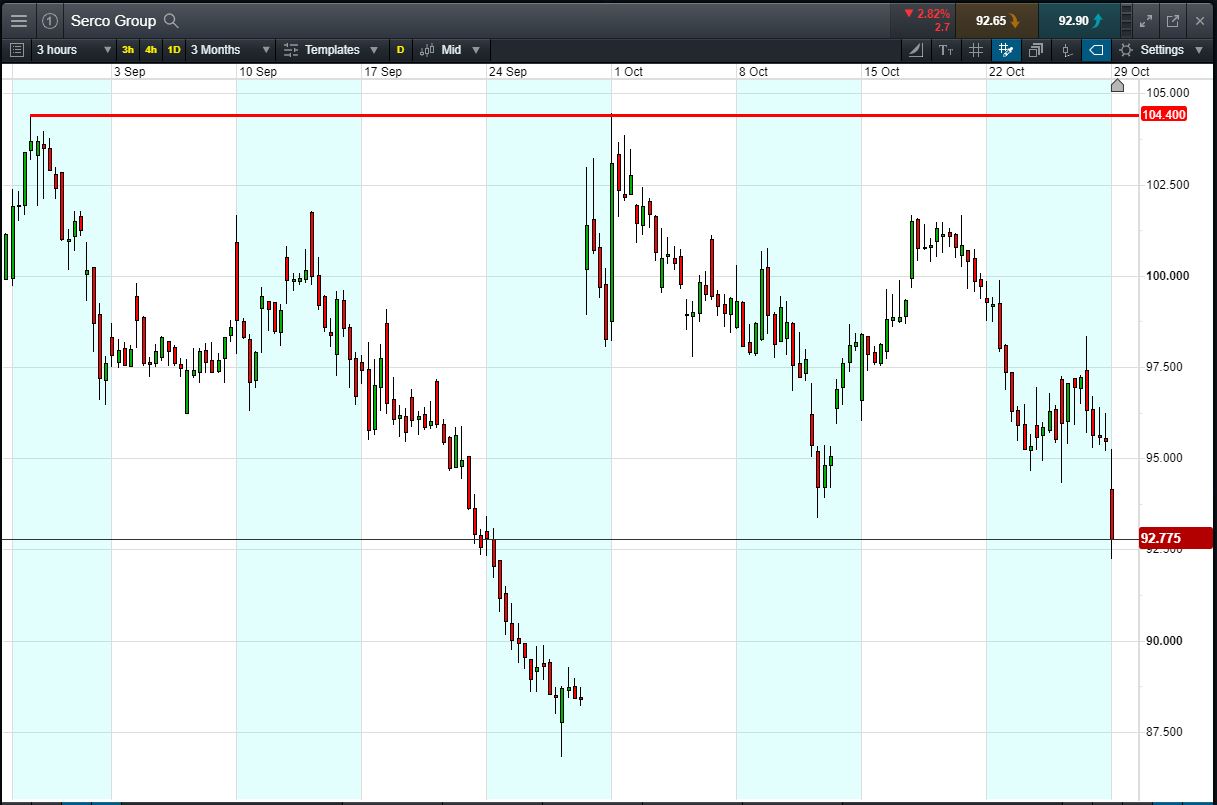Image resolution: width=1217 pixels, height=805 pixels.
Task: Click the candlestick chart type icon
Action: (x=1066, y=49)
